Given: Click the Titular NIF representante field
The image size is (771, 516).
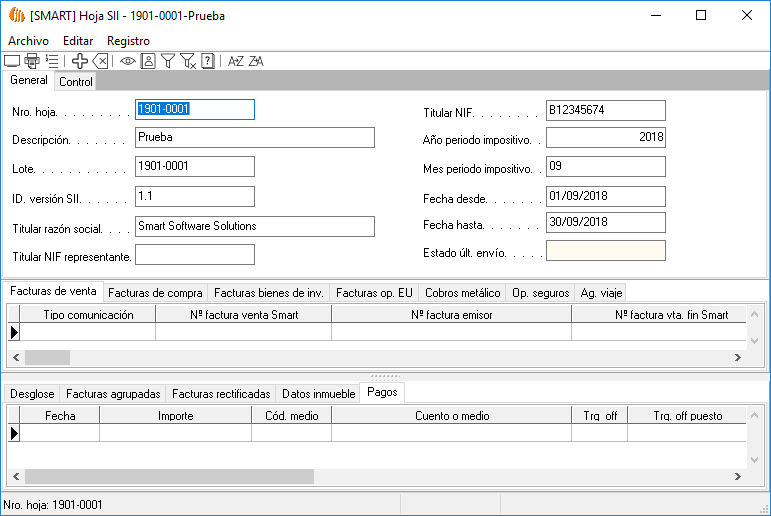Looking at the screenshot, I should click(194, 256).
